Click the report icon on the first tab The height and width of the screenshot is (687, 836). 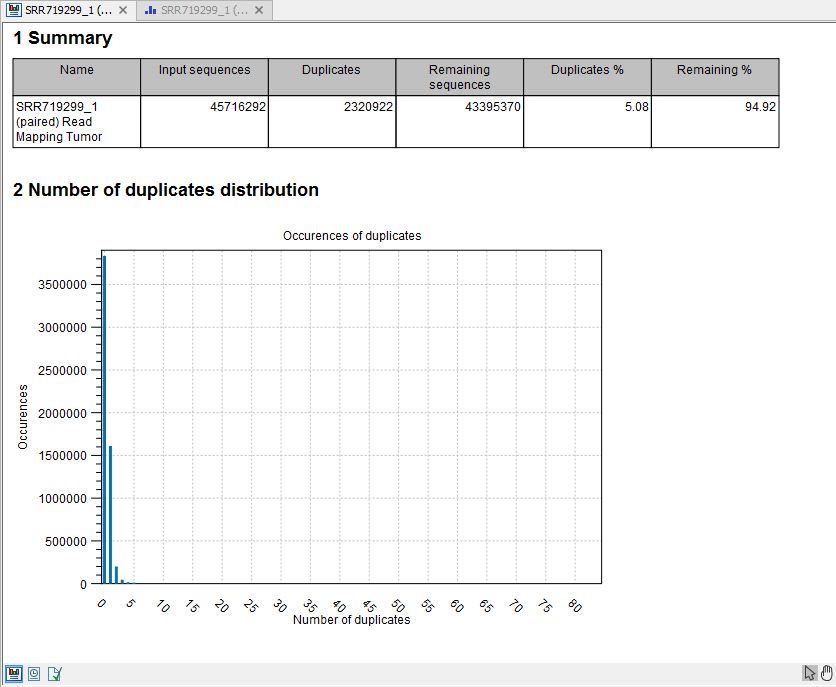click(14, 10)
